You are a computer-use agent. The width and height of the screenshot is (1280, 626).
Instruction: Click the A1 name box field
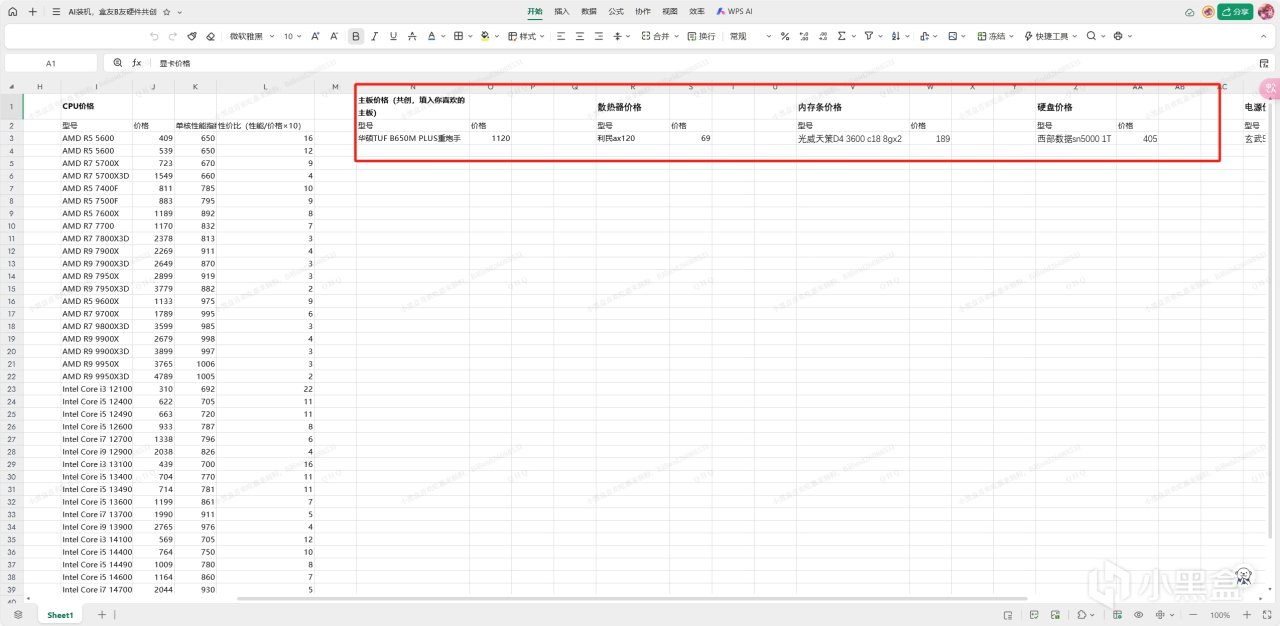pyautogui.click(x=51, y=62)
